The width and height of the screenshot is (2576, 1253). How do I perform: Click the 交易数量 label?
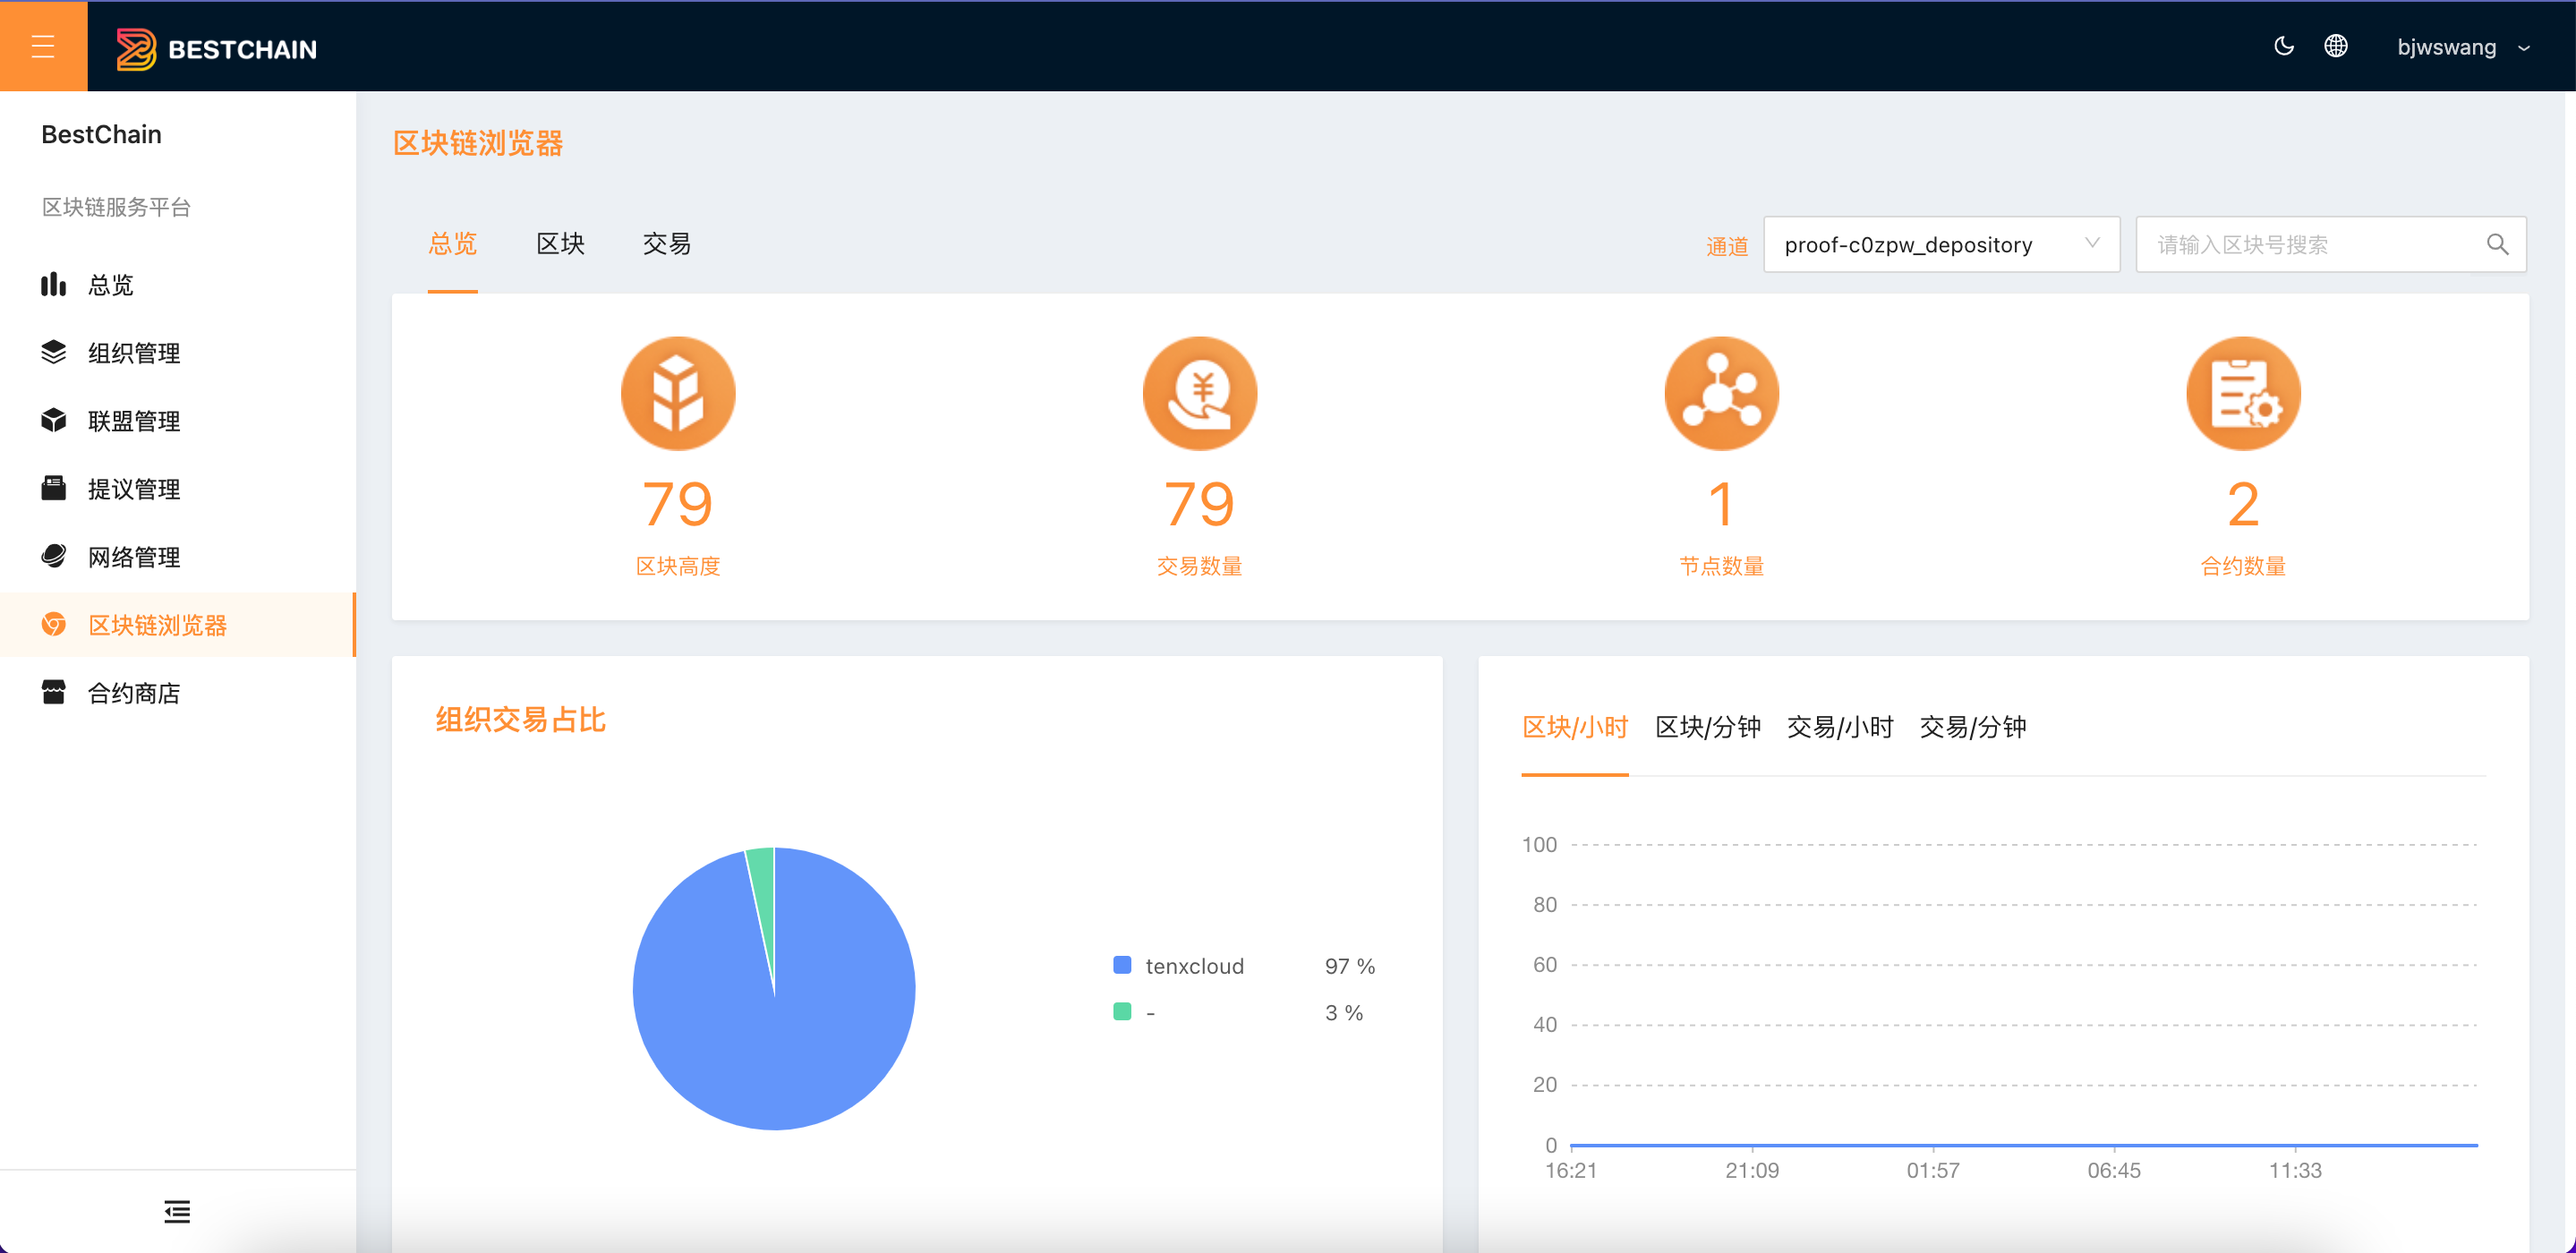pos(1200,566)
